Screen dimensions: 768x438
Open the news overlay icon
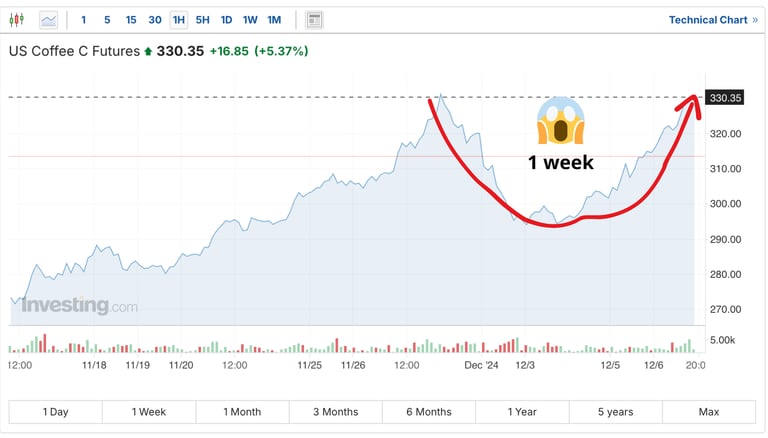pyautogui.click(x=314, y=19)
